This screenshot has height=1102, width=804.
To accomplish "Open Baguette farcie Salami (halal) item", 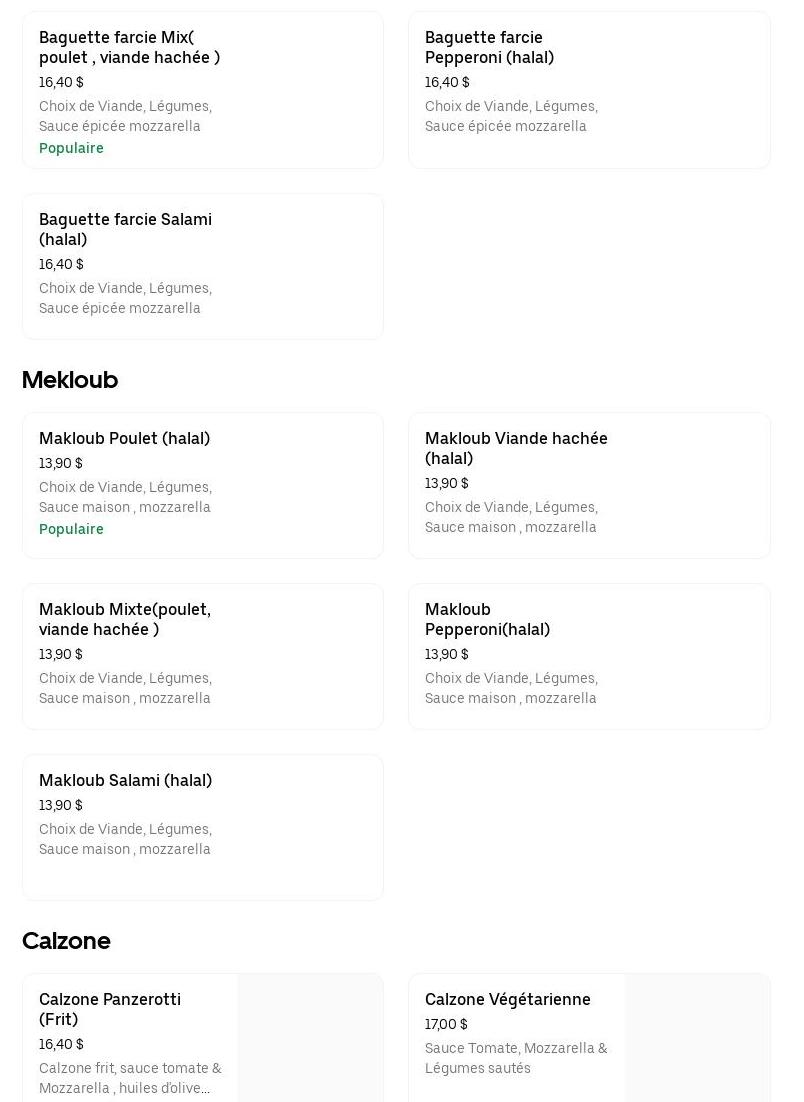I will 203,266.
